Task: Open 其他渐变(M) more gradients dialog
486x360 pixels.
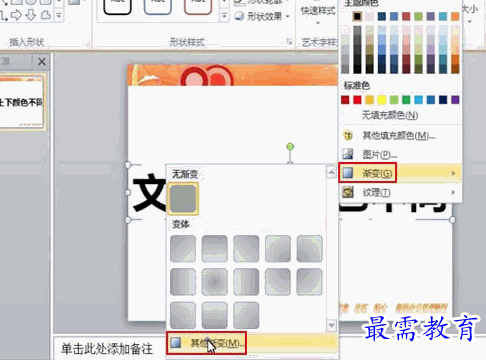Action: pos(252,343)
